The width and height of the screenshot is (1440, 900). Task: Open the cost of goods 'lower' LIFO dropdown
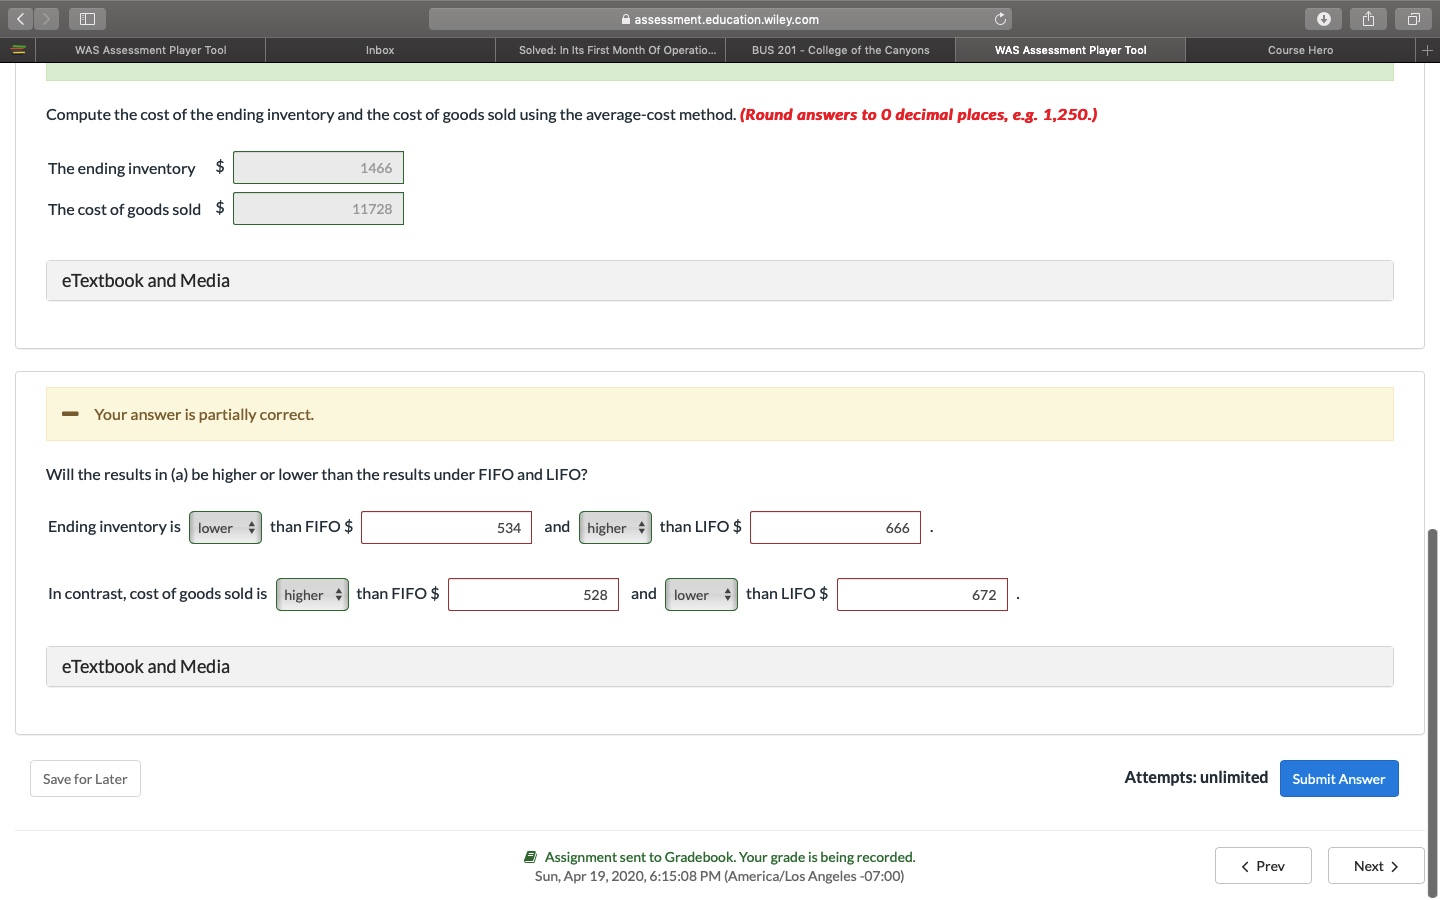(x=701, y=595)
